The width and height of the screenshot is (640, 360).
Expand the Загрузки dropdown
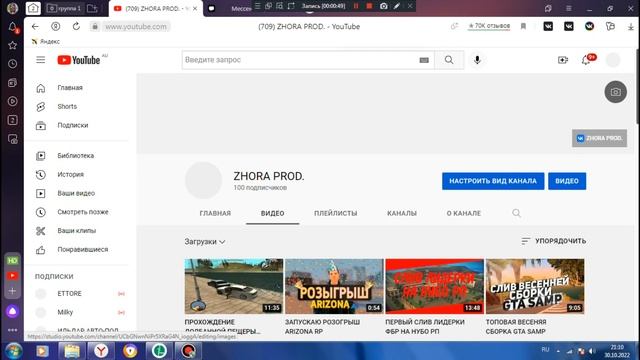pyautogui.click(x=204, y=242)
